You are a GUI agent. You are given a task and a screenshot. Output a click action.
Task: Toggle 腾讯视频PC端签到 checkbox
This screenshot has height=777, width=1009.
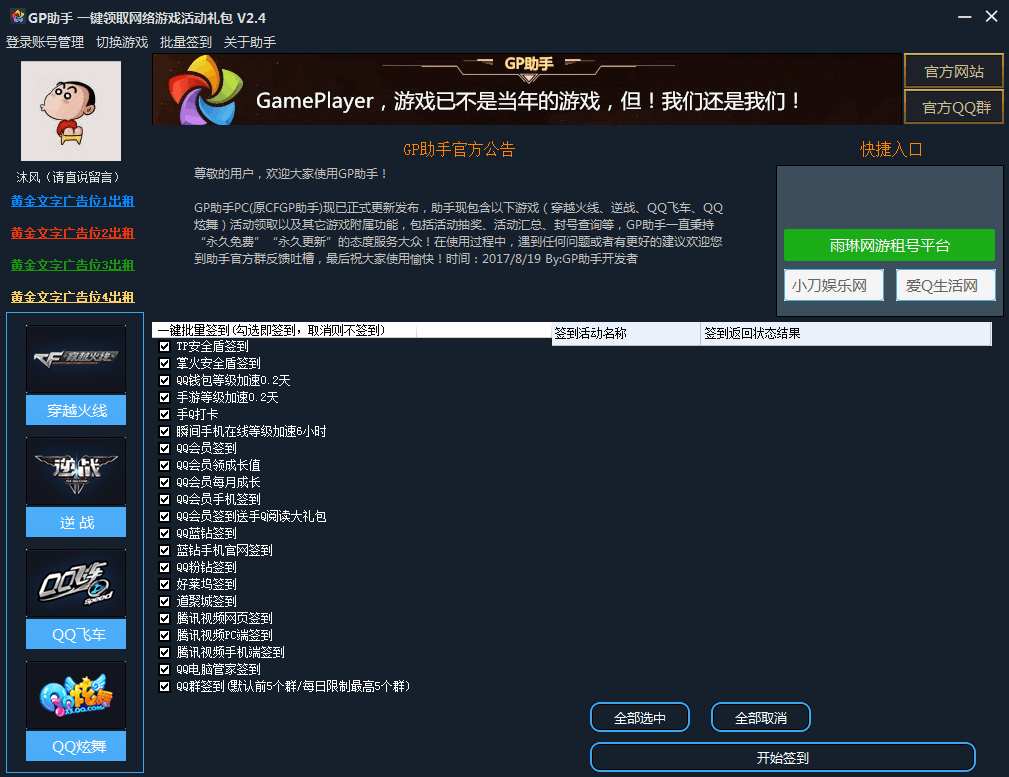(165, 636)
